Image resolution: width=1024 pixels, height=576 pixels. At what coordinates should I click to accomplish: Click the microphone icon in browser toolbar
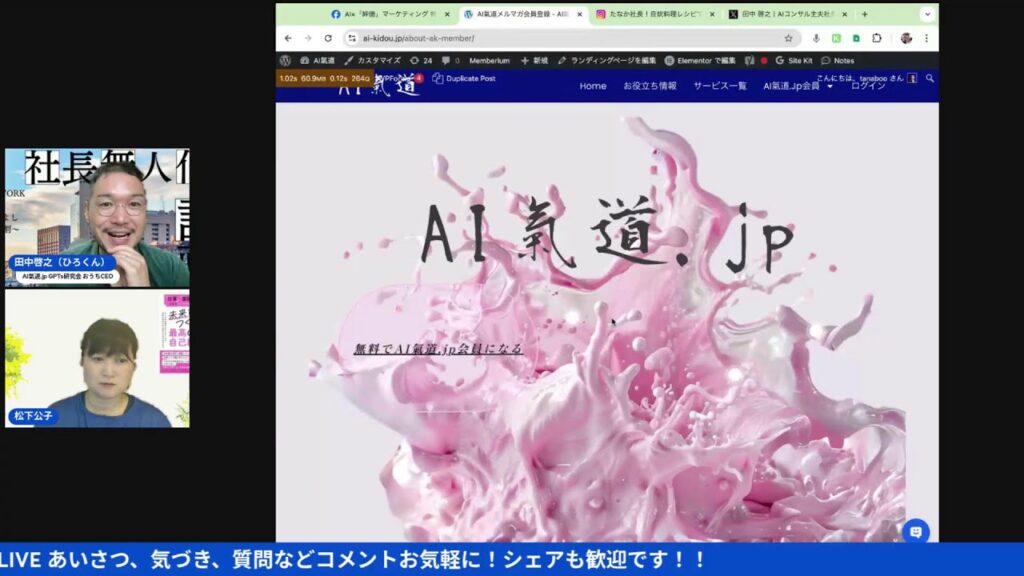tap(816, 38)
